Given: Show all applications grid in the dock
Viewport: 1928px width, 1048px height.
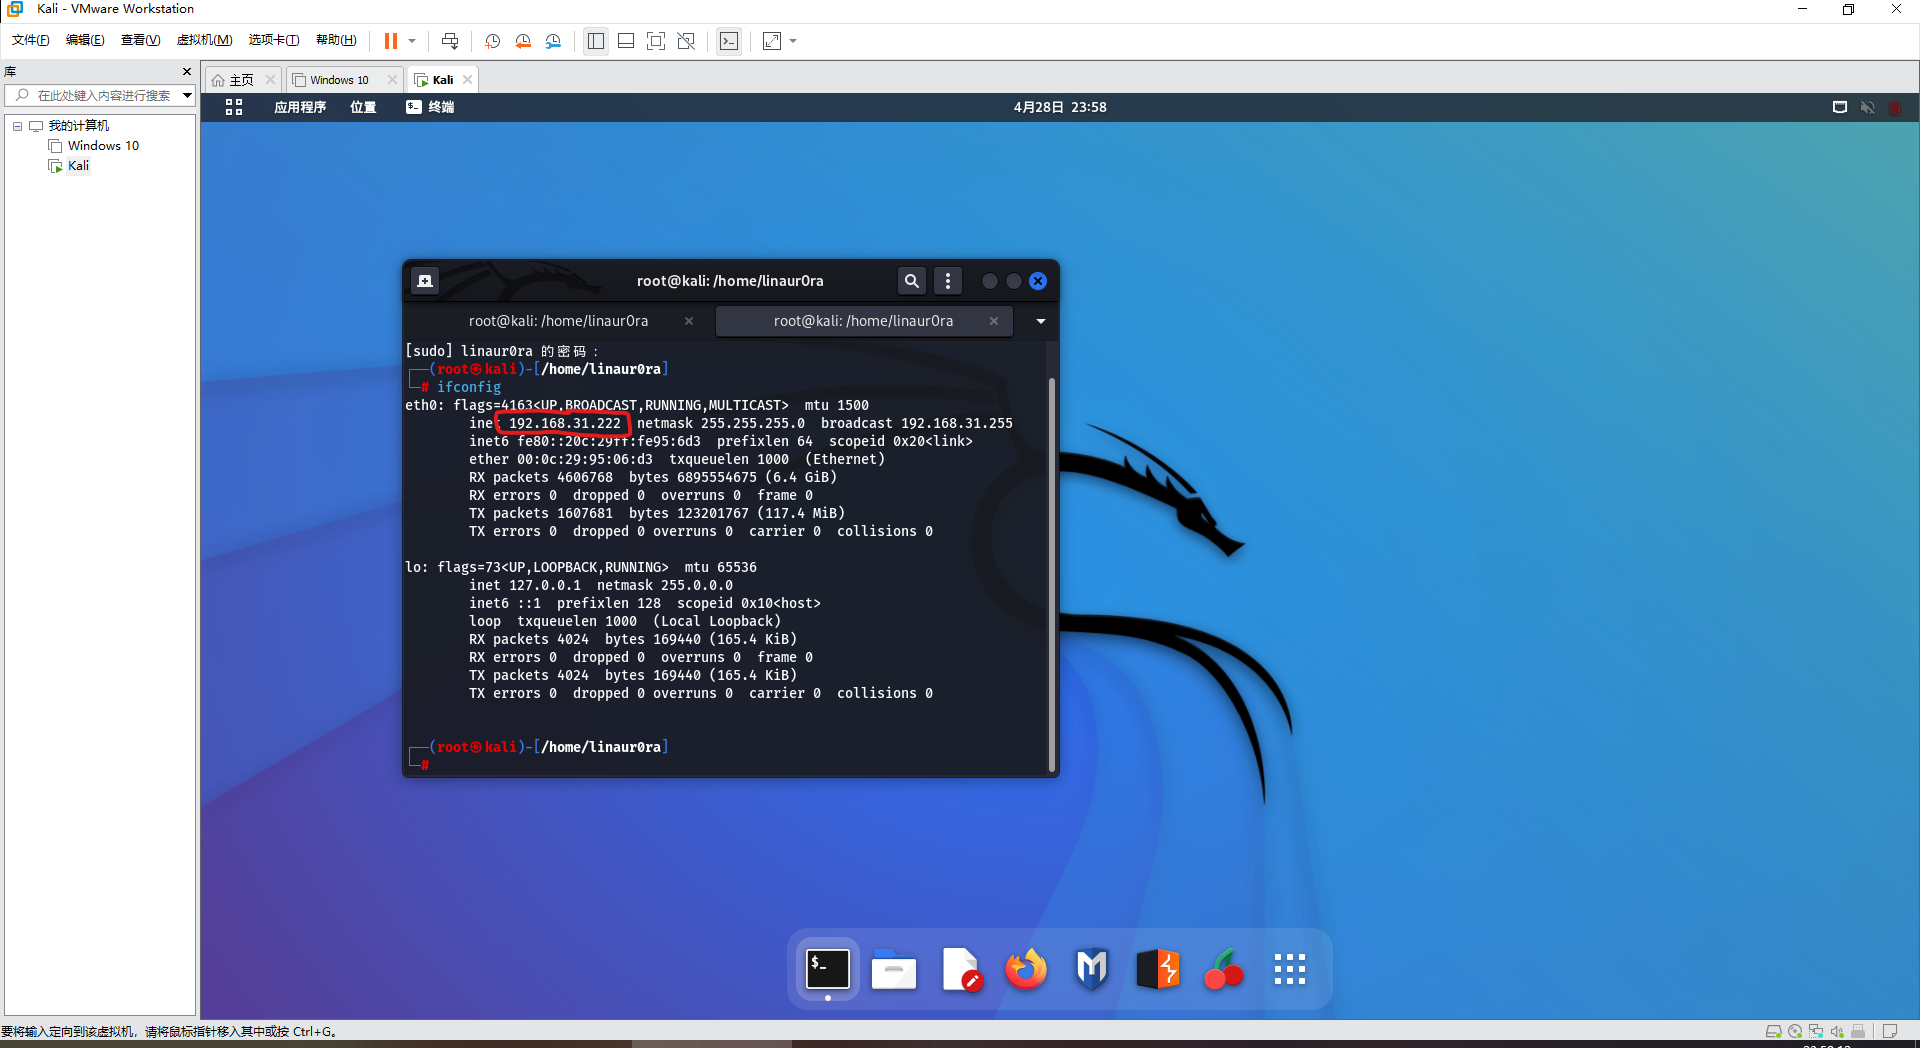Looking at the screenshot, I should pos(1290,969).
